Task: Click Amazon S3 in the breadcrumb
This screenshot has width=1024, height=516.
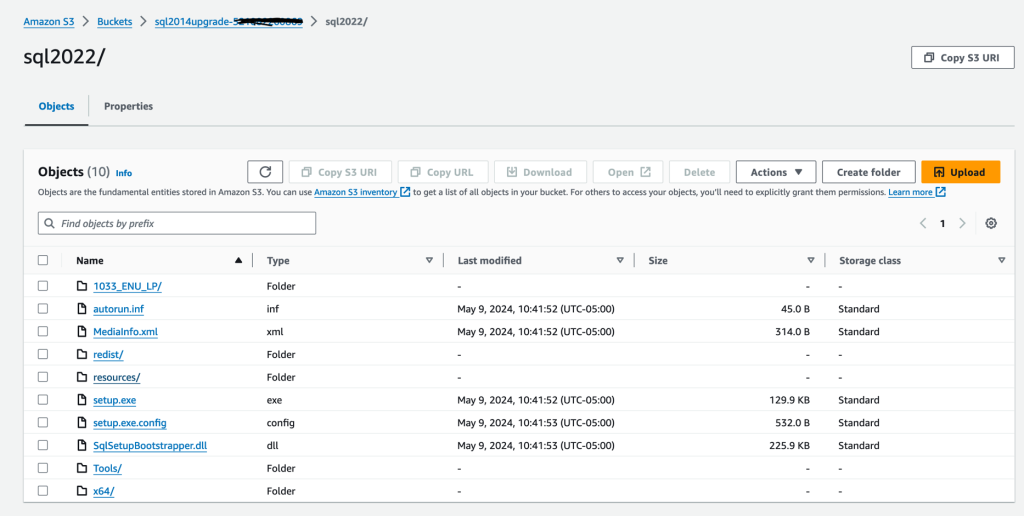Action: coord(49,22)
